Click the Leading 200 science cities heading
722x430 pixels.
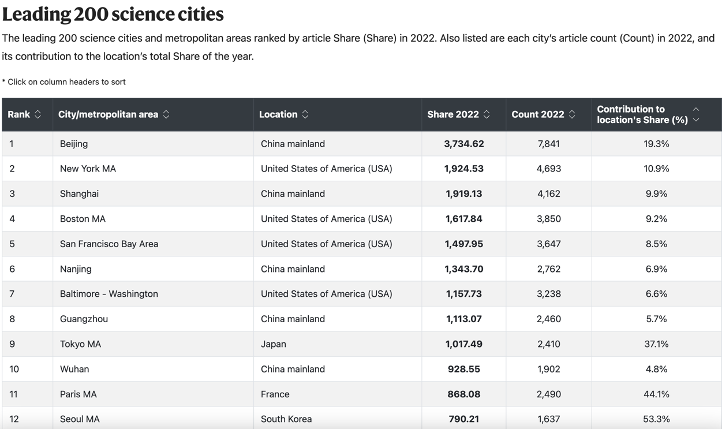point(113,15)
